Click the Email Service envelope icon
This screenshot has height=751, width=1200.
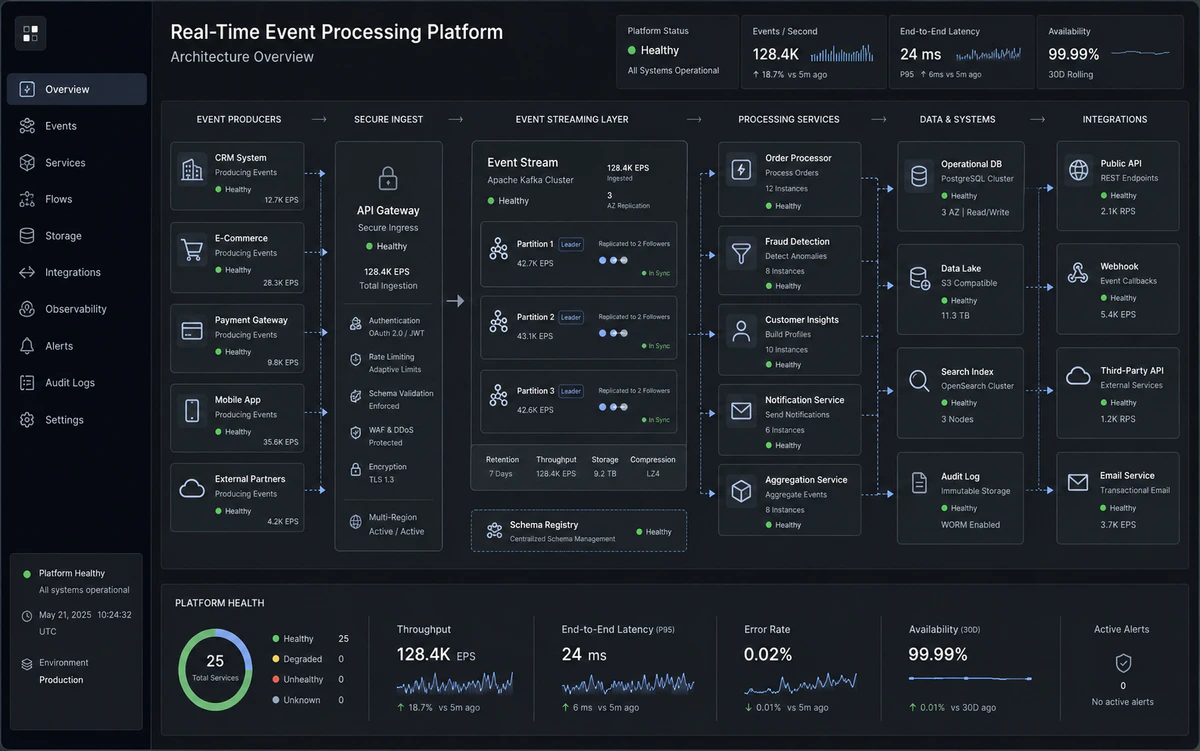point(1078,483)
